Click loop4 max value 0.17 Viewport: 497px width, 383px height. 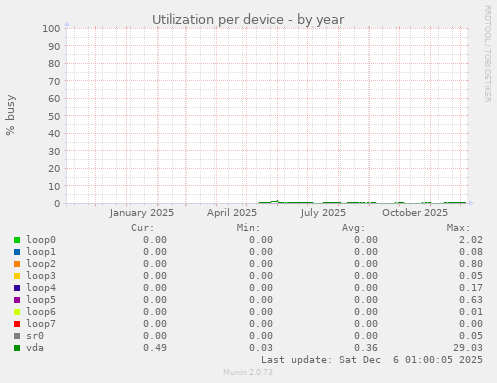(471, 288)
